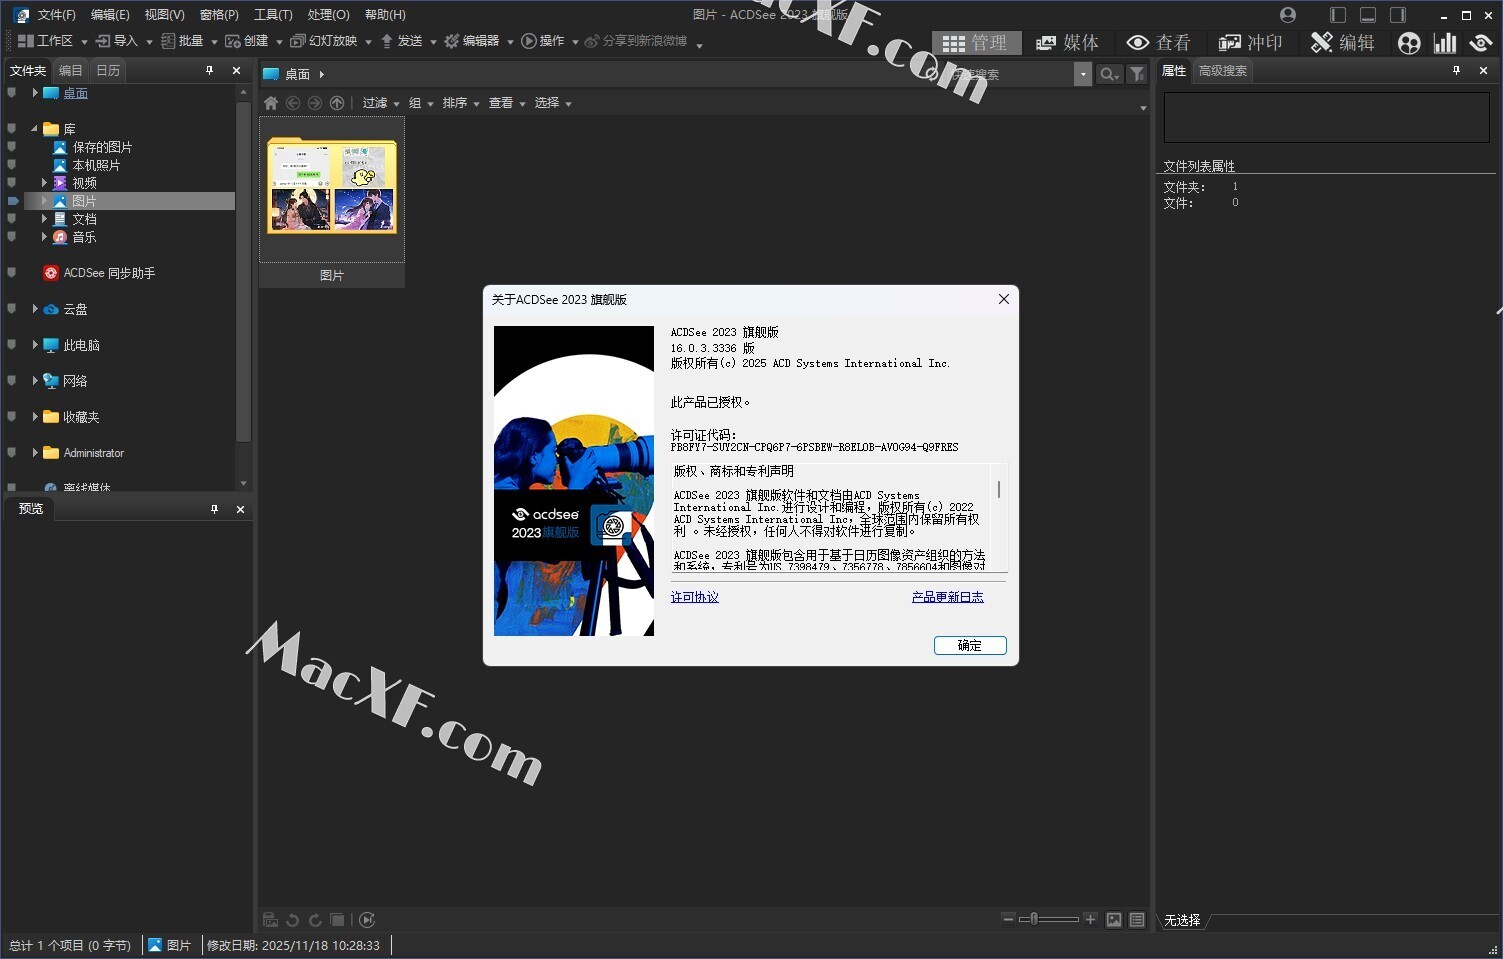Select the 图片 folder thumbnail
The width and height of the screenshot is (1503, 959).
(x=332, y=188)
